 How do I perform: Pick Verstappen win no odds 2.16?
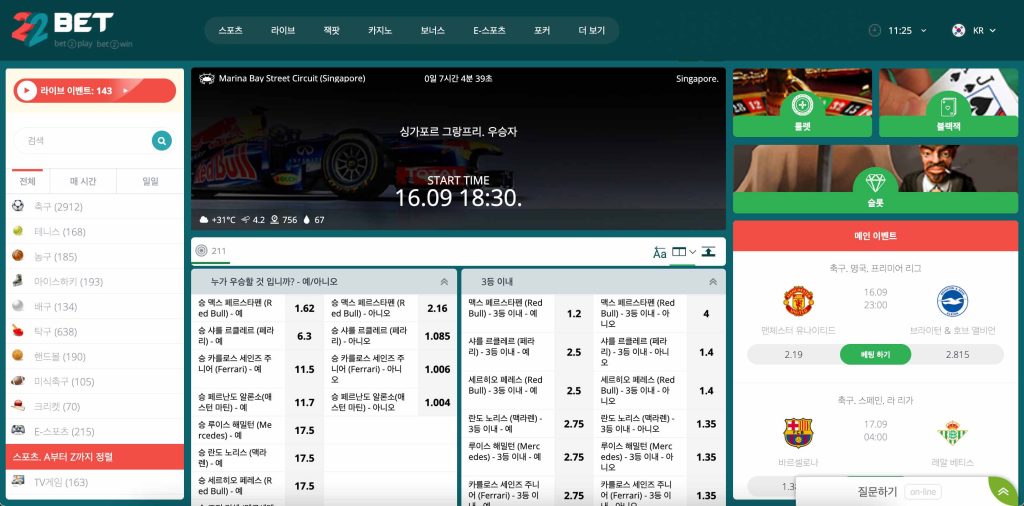click(437, 308)
